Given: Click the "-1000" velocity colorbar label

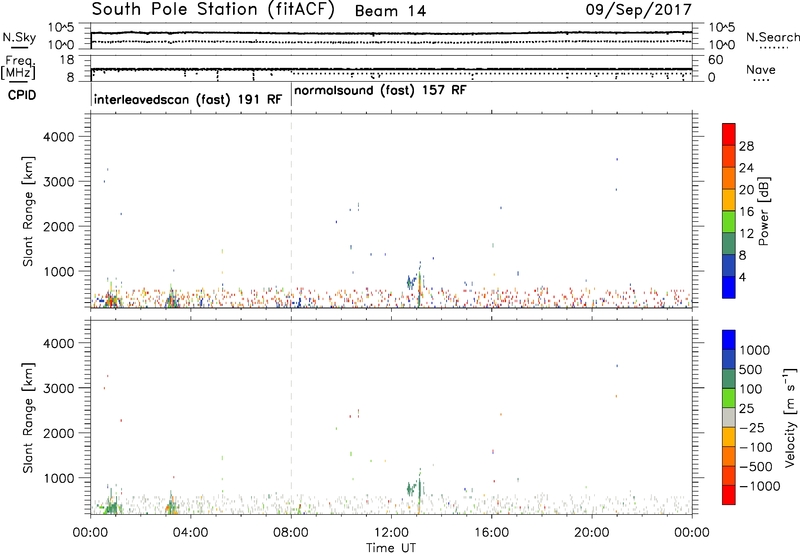Looking at the screenshot, I should pos(759,486).
